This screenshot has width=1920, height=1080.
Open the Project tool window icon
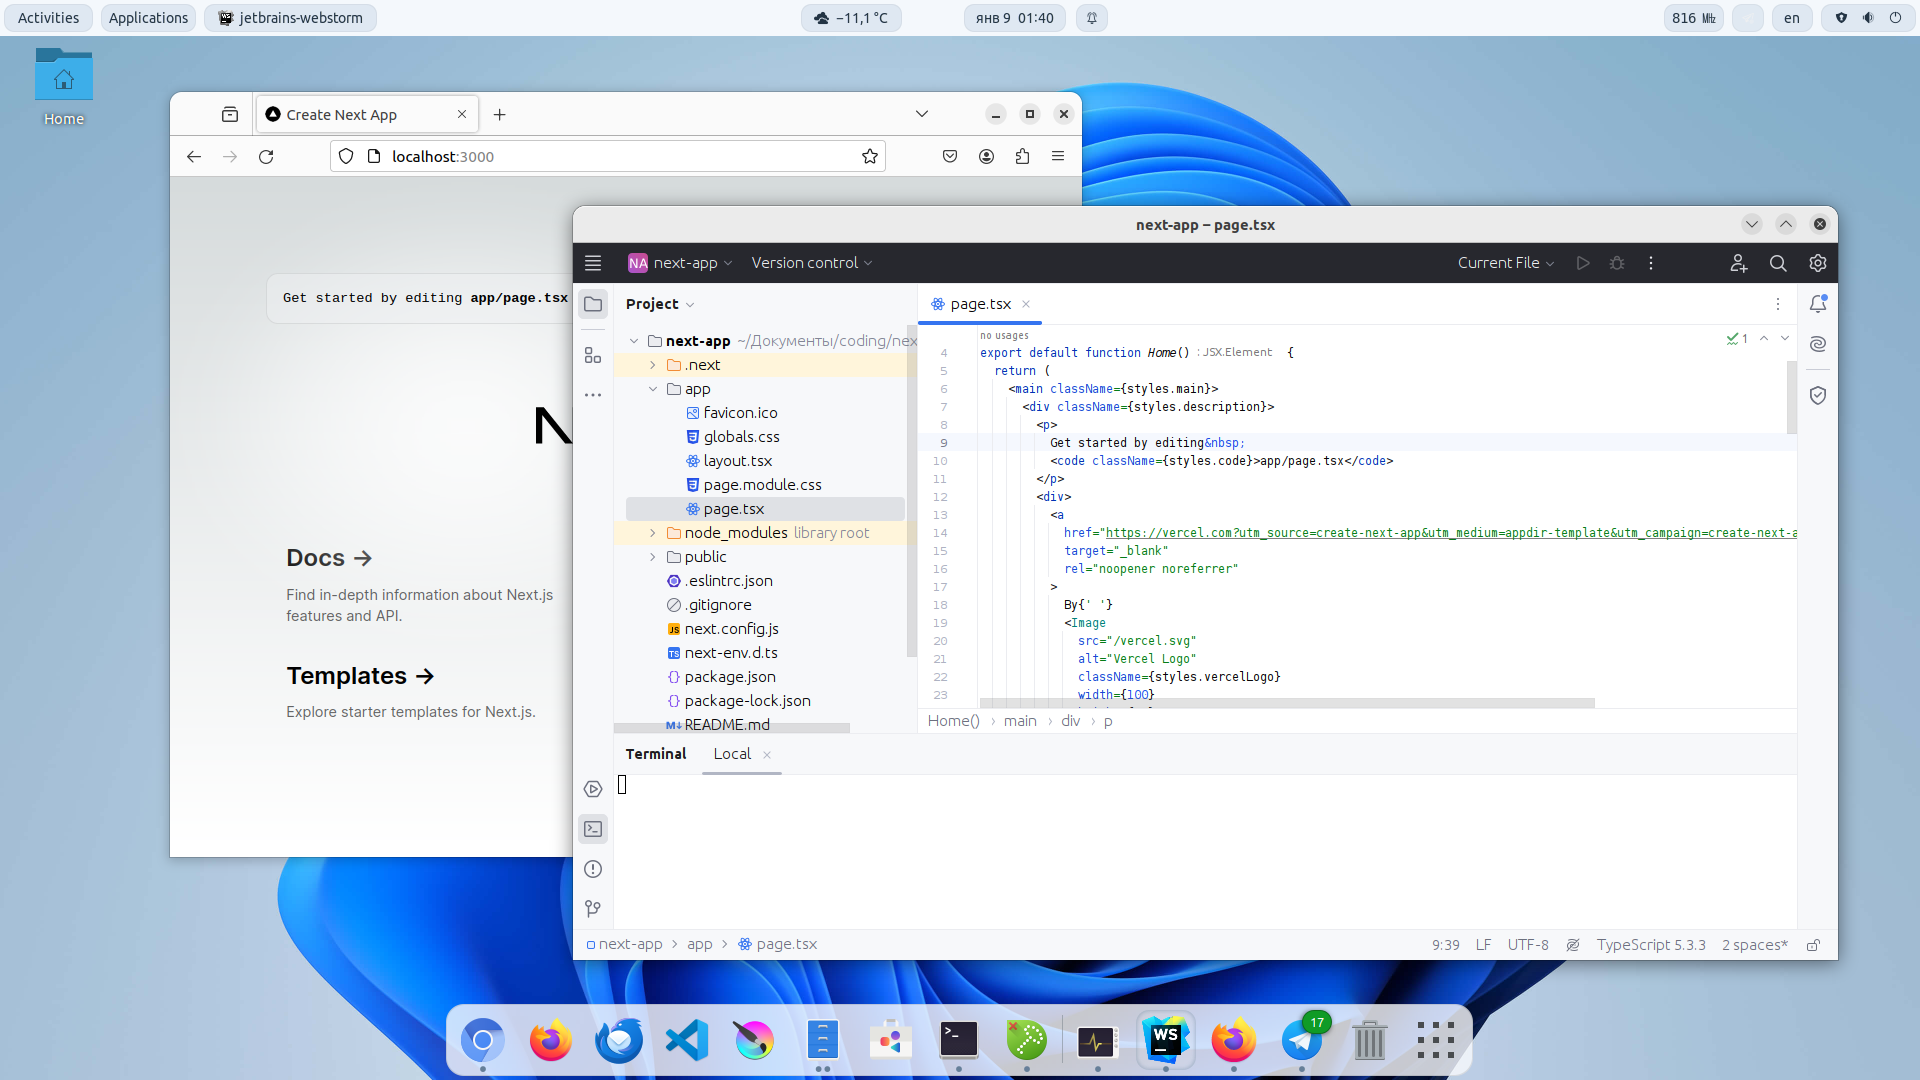pos(593,304)
